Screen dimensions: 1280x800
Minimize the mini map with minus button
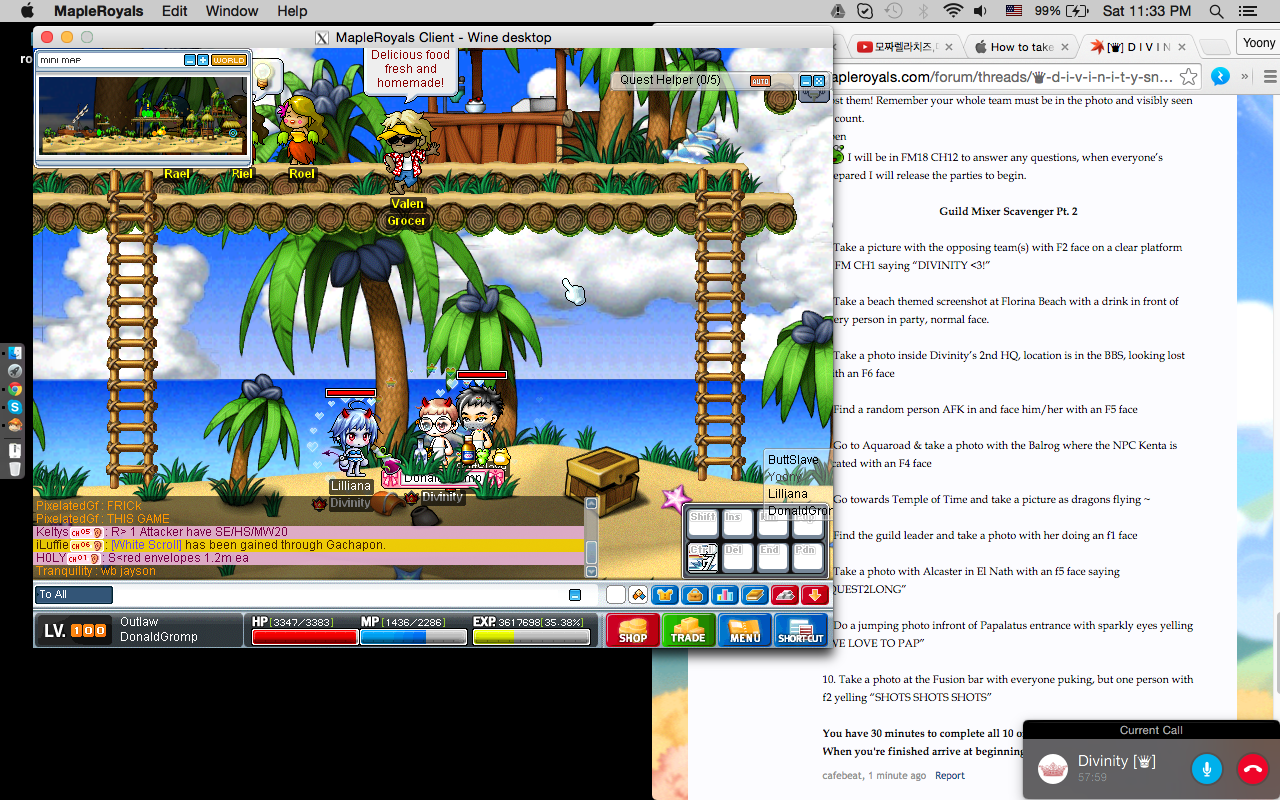(x=190, y=60)
